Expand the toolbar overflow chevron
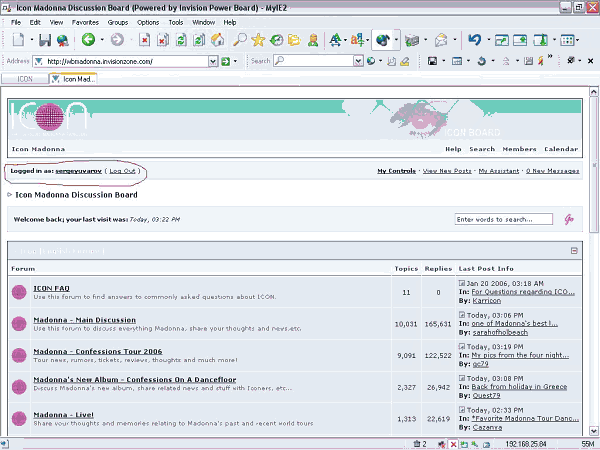This screenshot has width=600, height=450. coord(550,57)
